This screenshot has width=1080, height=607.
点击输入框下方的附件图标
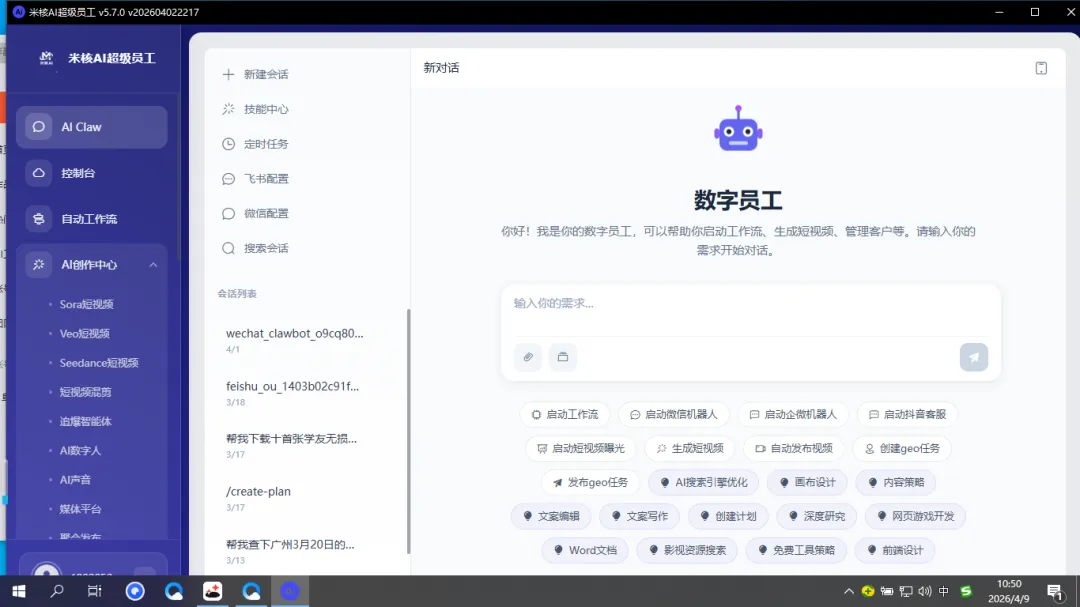527,357
